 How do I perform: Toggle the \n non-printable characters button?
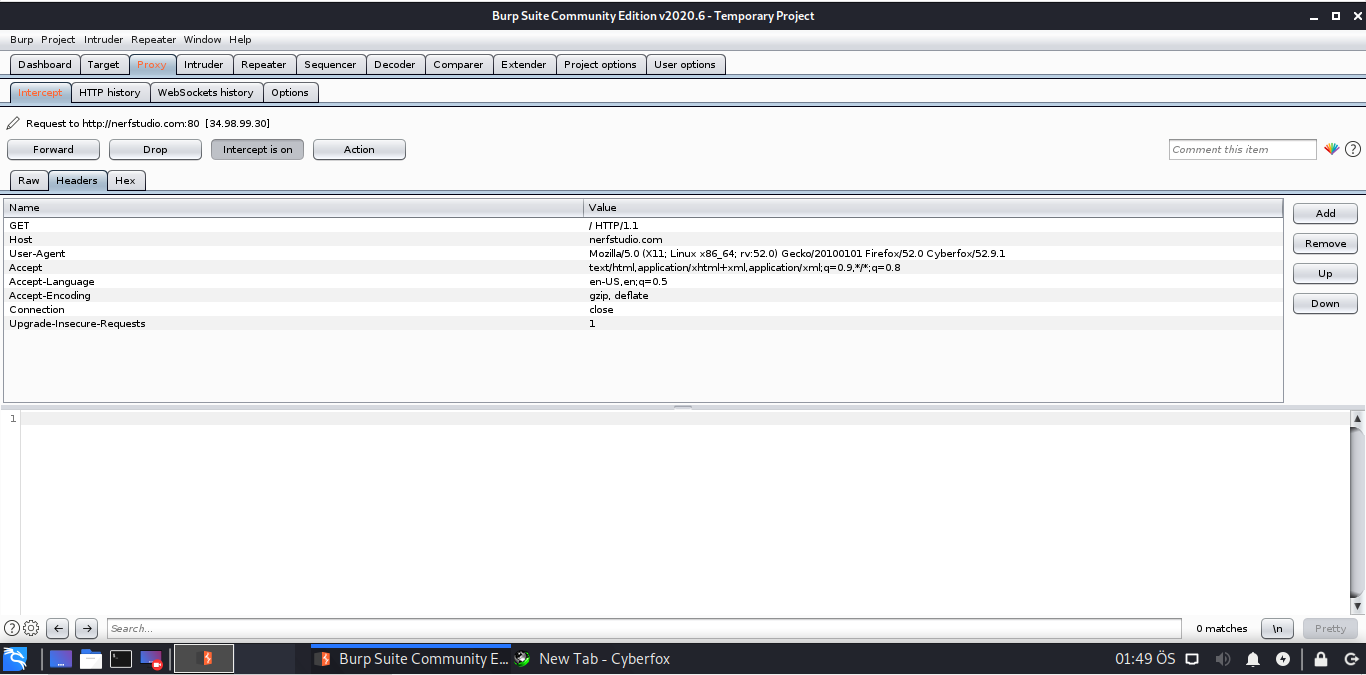click(x=1277, y=628)
